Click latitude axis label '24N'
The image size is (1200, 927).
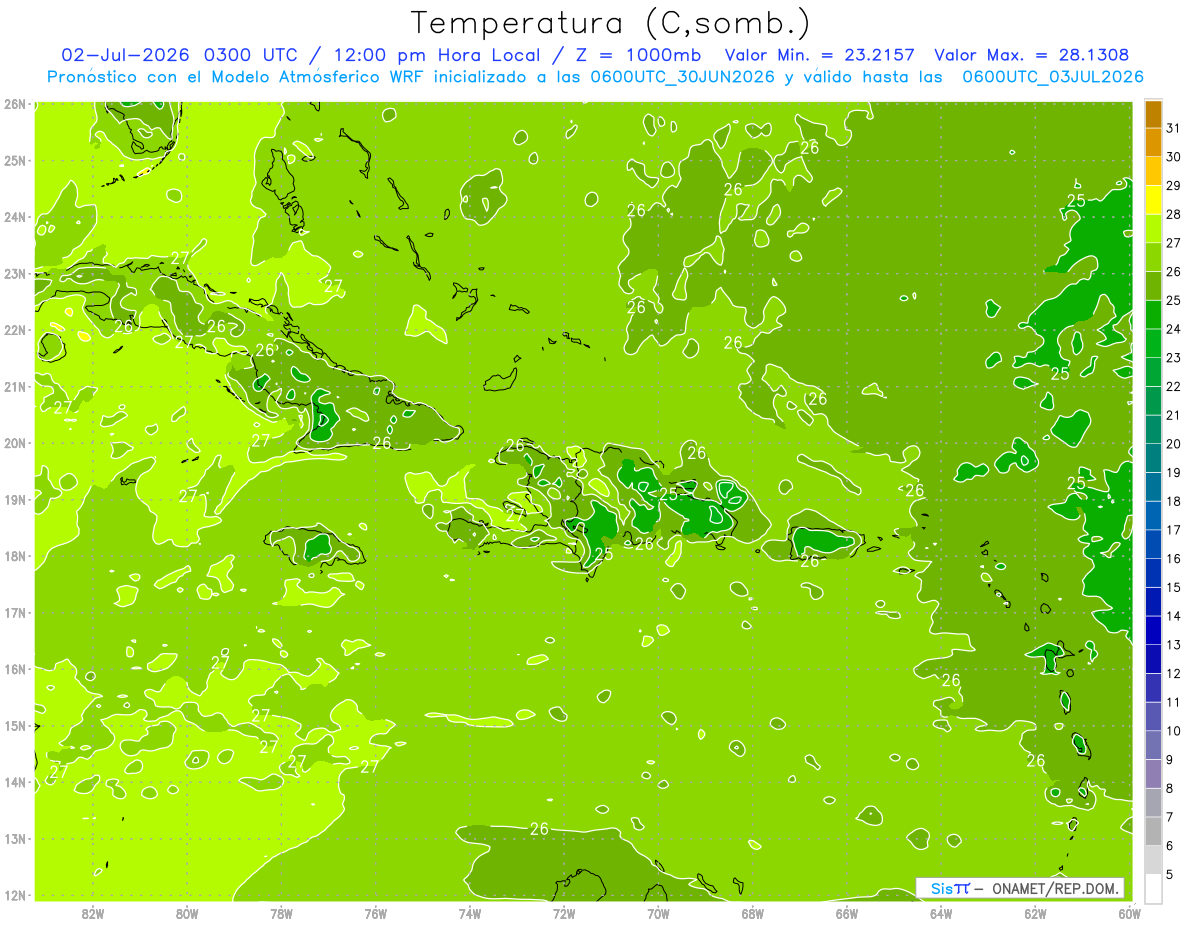coord(15,216)
